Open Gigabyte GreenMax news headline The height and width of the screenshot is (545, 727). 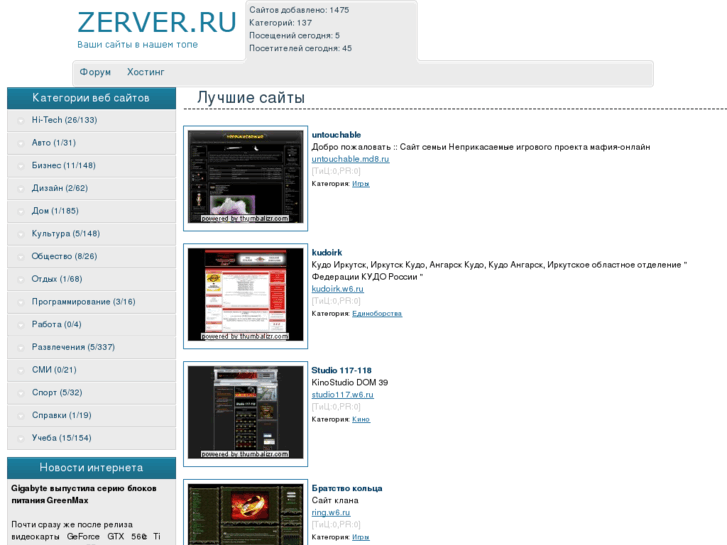click(x=84, y=494)
